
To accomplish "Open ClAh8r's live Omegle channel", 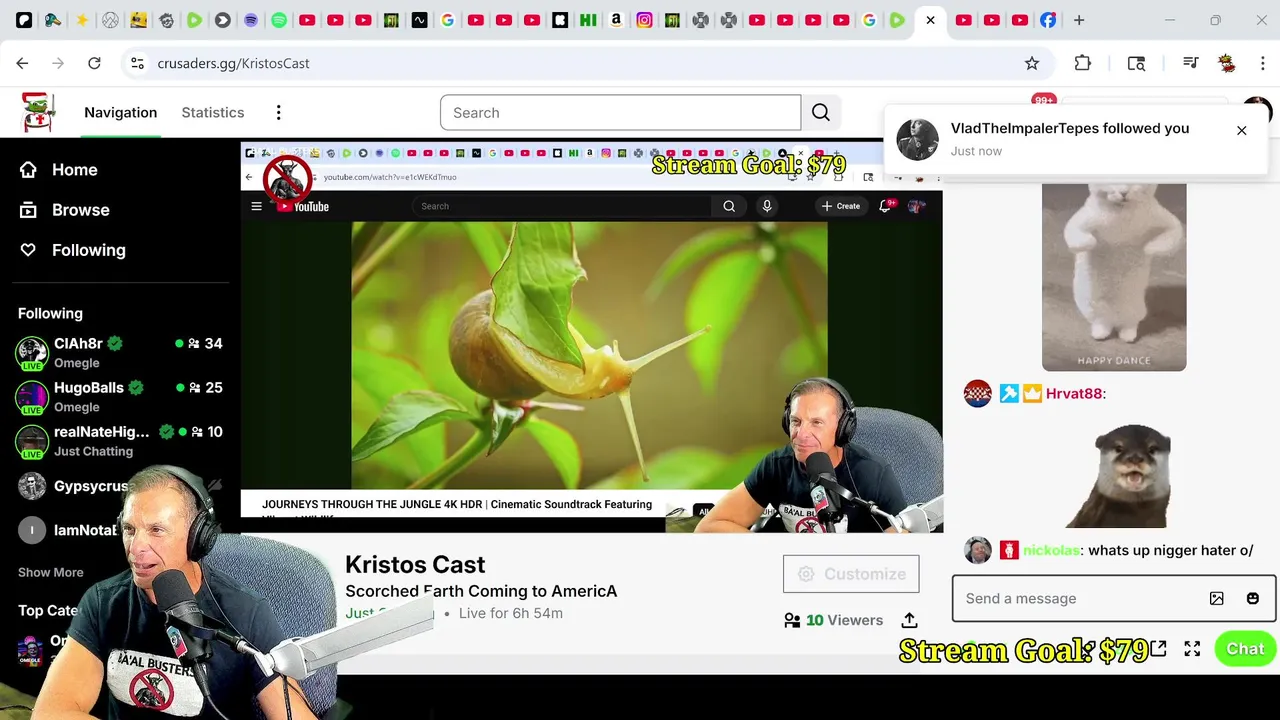I will tap(119, 352).
